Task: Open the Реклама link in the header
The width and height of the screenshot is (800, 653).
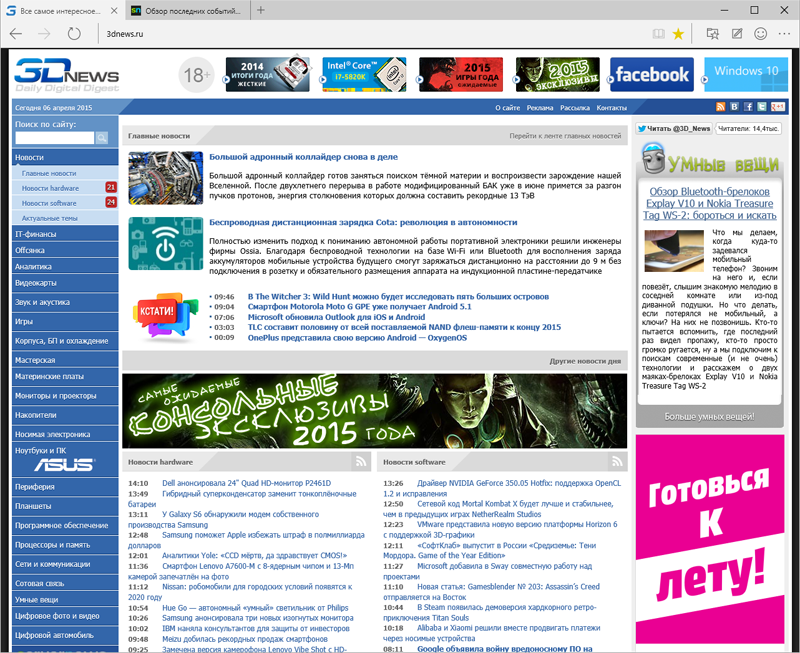Action: coord(540,108)
